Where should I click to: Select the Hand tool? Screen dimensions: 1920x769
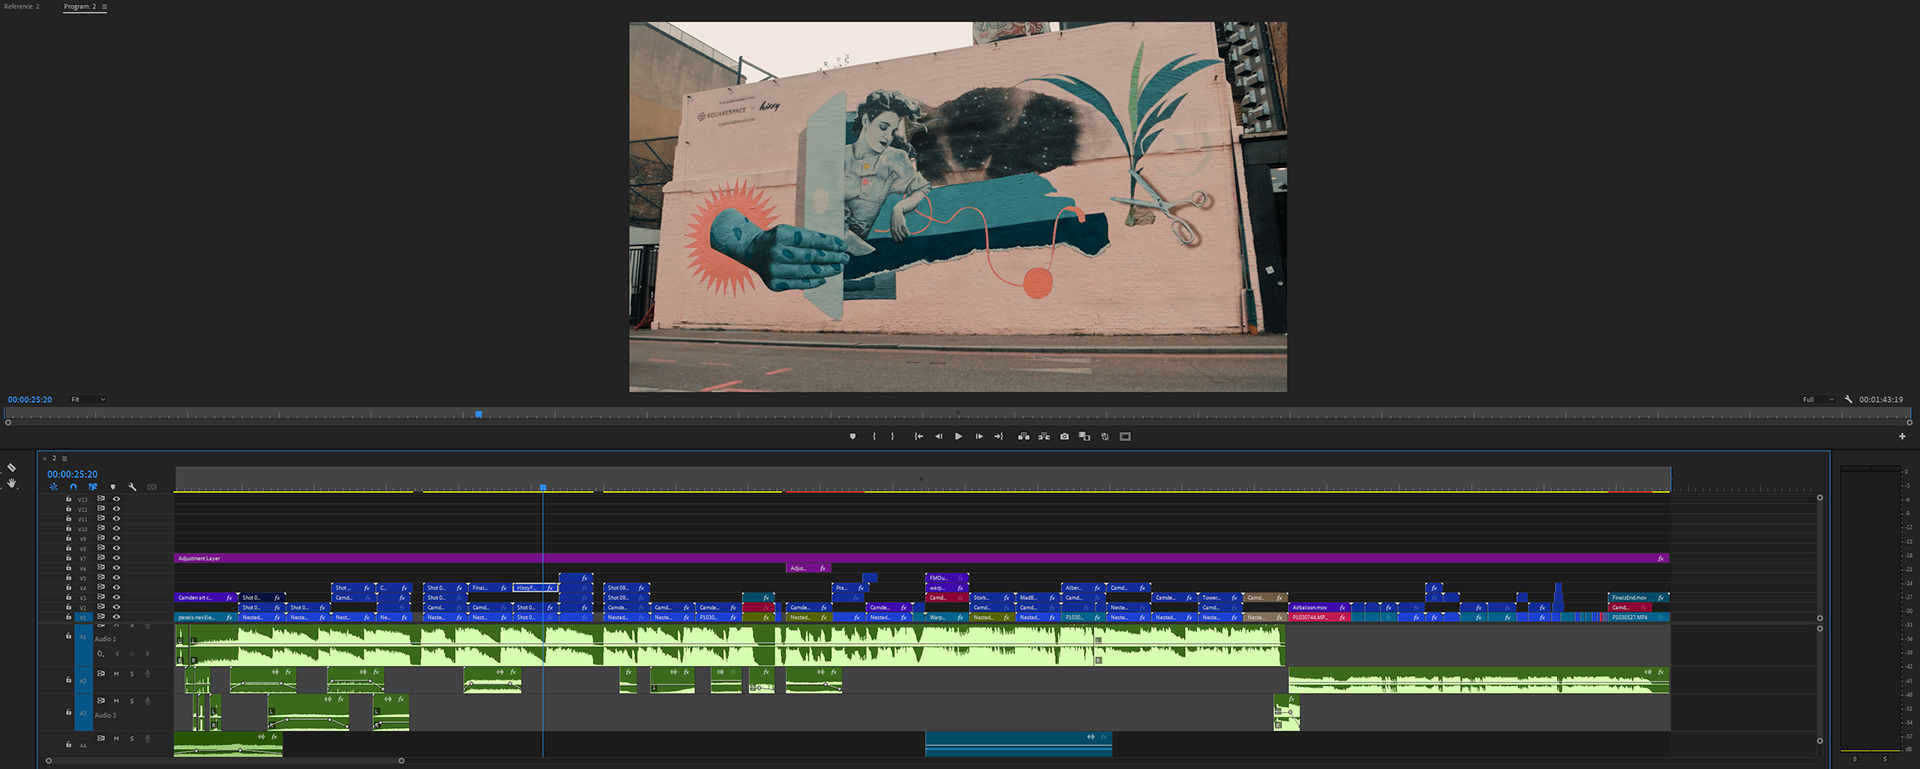point(12,483)
